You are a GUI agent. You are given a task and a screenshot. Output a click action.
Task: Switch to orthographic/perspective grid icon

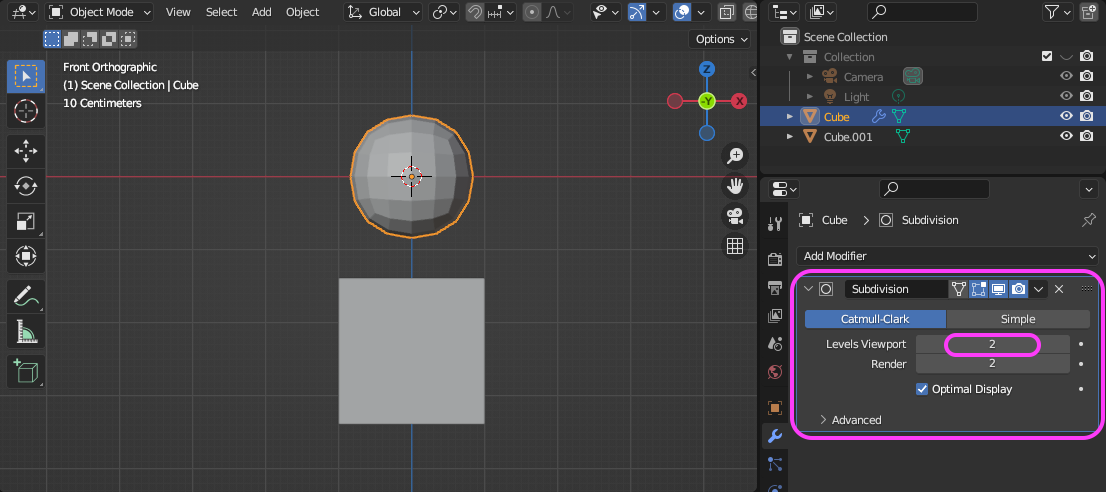click(735, 246)
